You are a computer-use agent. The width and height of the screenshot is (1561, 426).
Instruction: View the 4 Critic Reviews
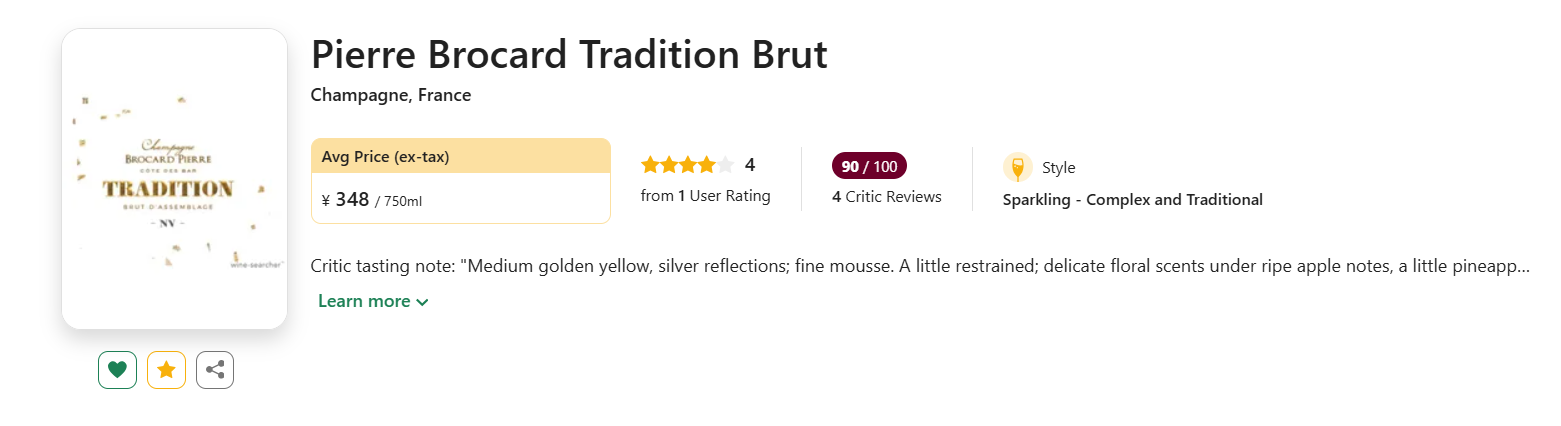point(886,197)
